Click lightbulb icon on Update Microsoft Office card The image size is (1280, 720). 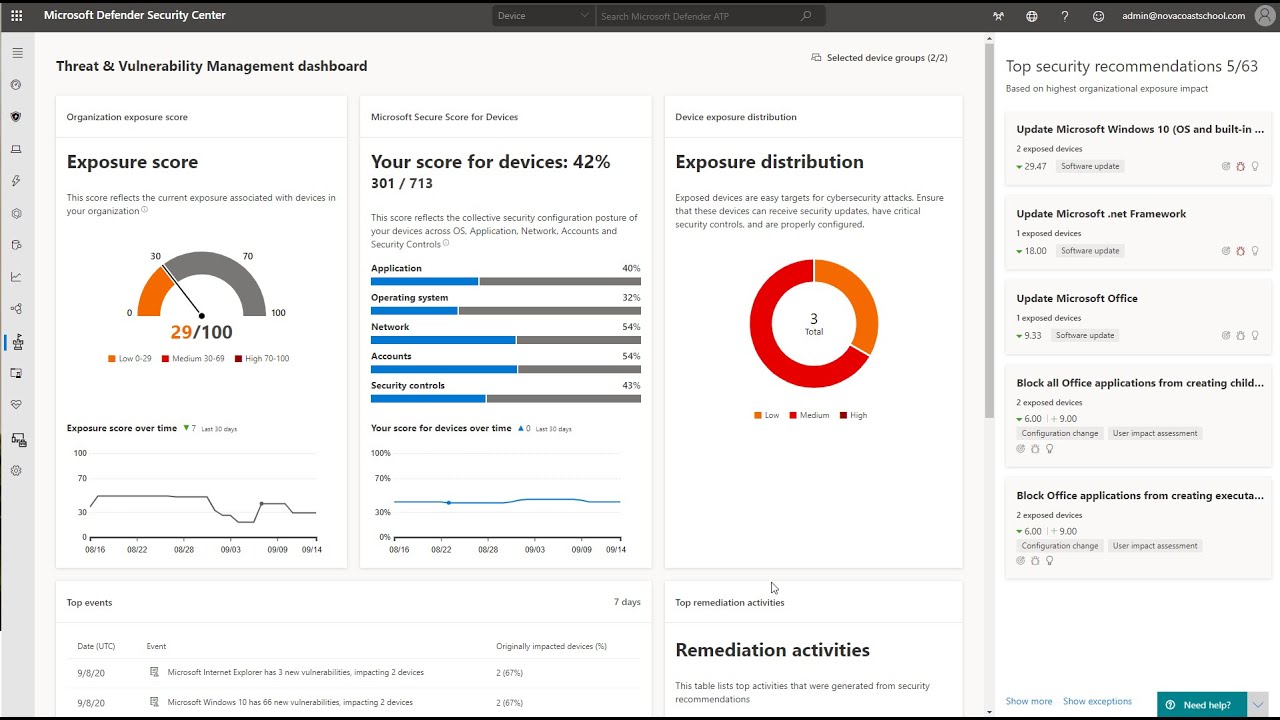(1255, 336)
